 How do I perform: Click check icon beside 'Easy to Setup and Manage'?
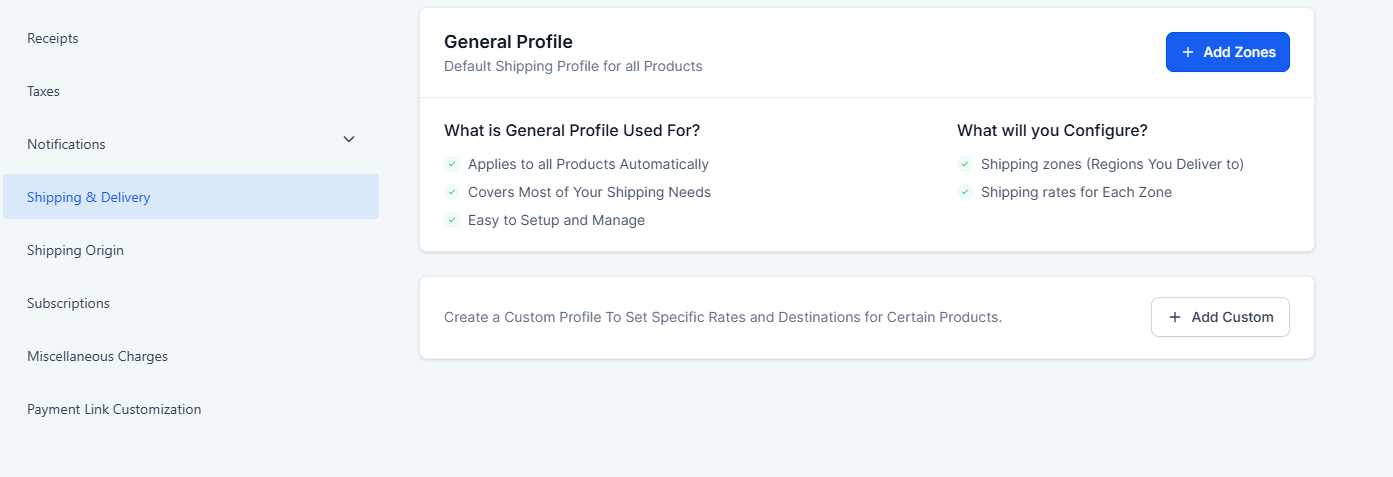[452, 220]
